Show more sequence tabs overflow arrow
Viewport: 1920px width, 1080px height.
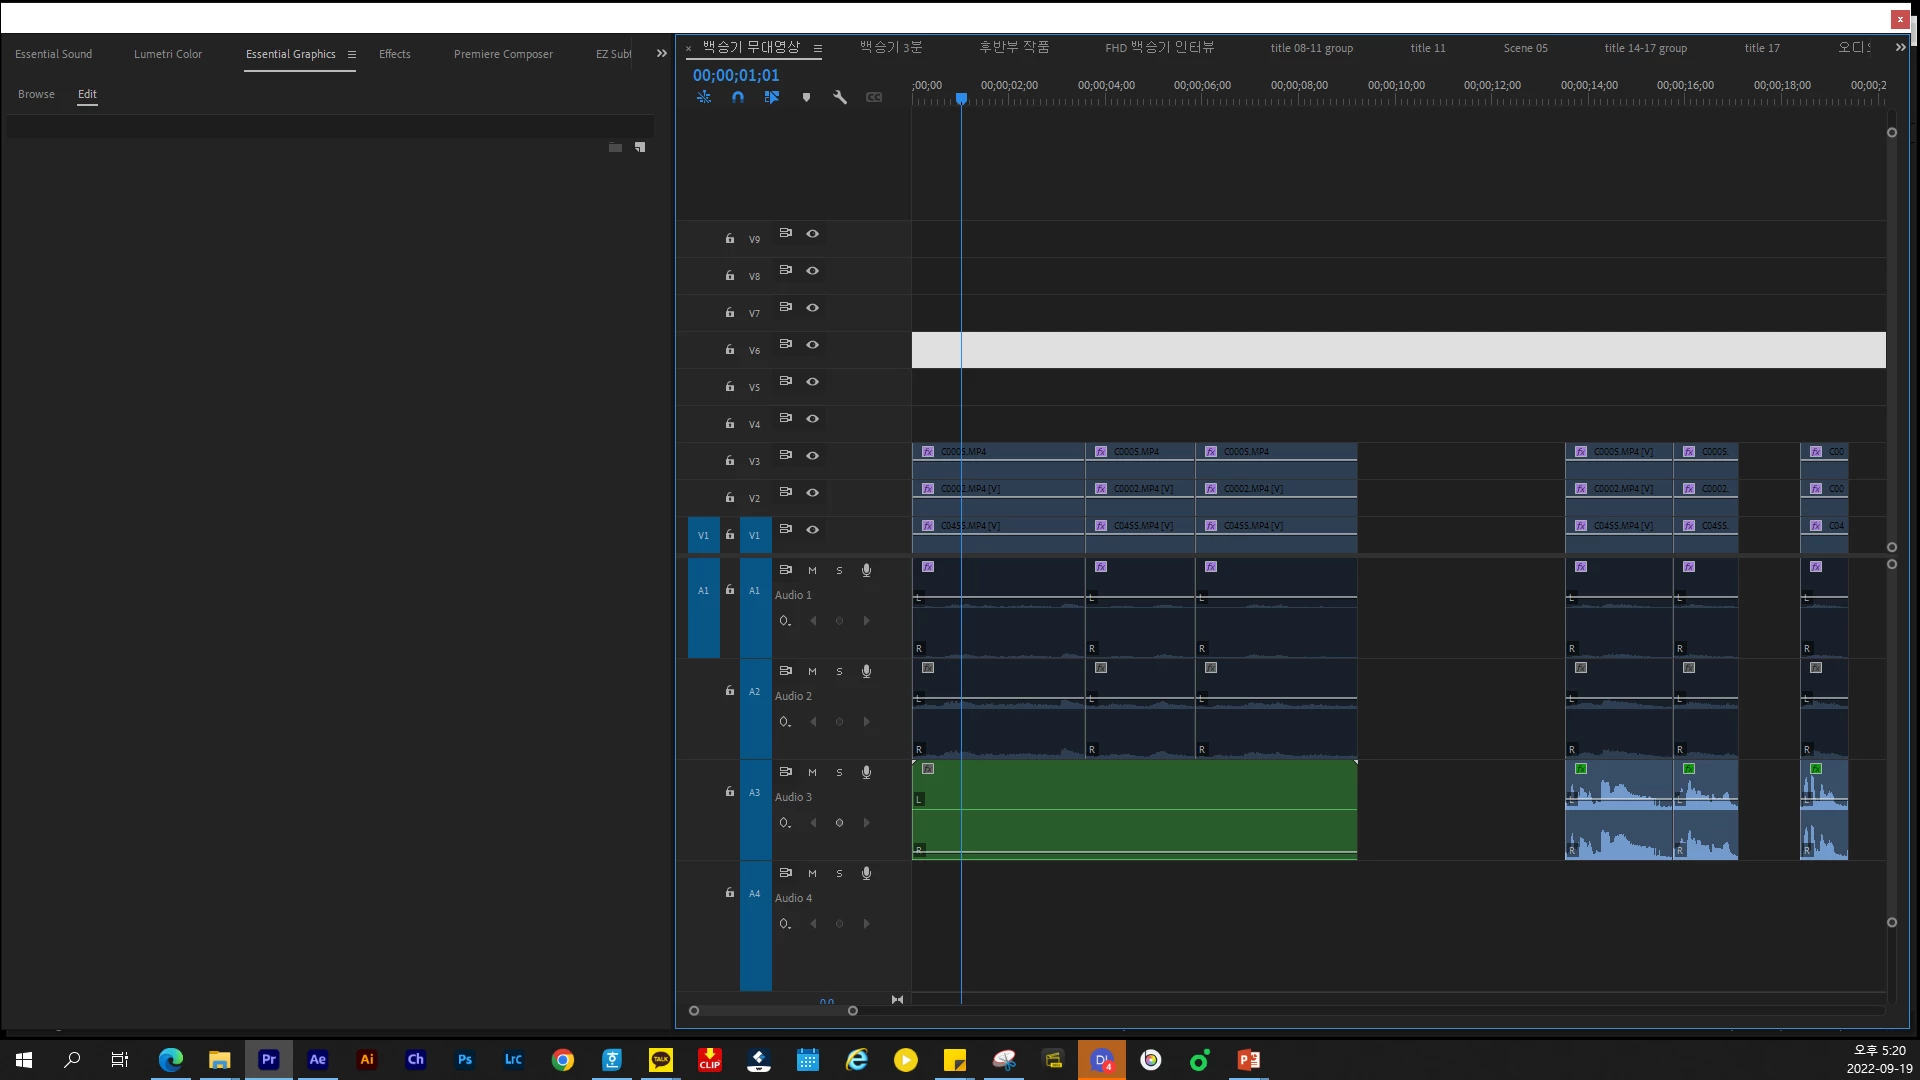point(1900,47)
